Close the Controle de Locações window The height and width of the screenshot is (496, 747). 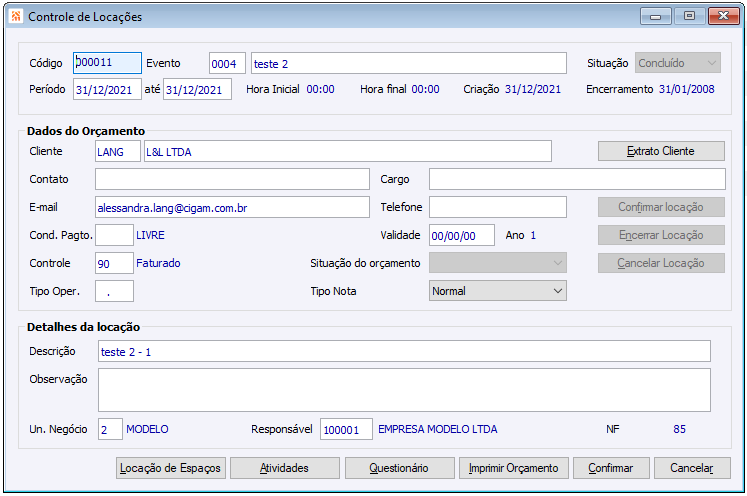(723, 16)
